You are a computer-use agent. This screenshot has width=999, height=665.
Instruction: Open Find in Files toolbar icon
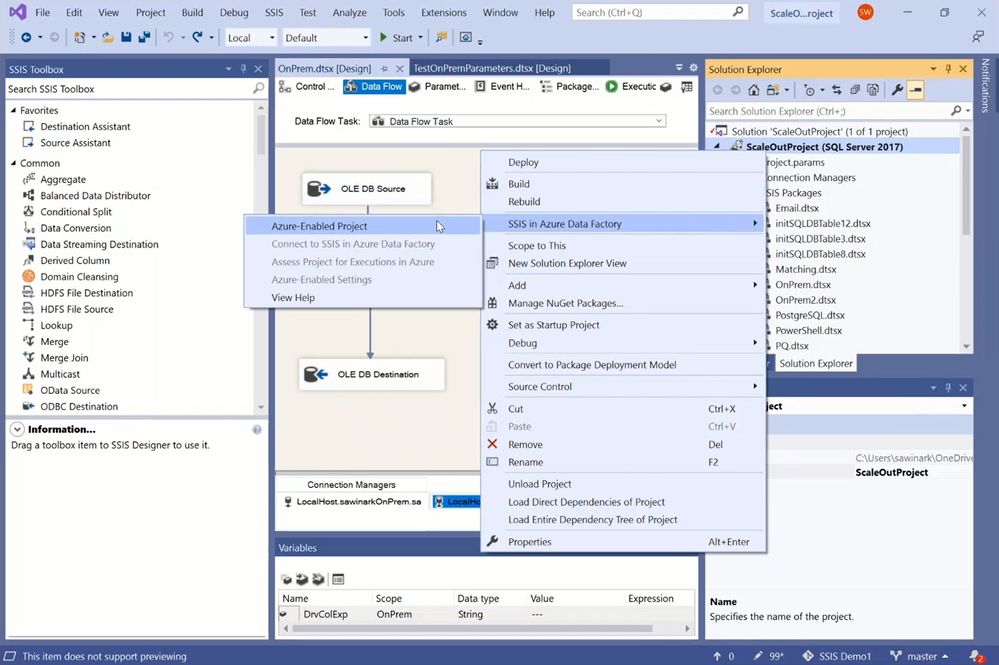[441, 38]
